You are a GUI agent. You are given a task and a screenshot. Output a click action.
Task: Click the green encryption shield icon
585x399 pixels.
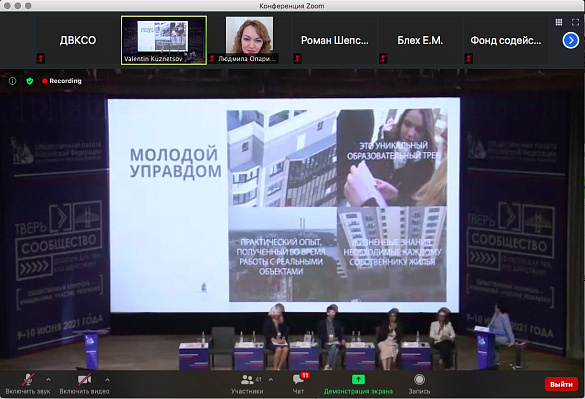30,81
